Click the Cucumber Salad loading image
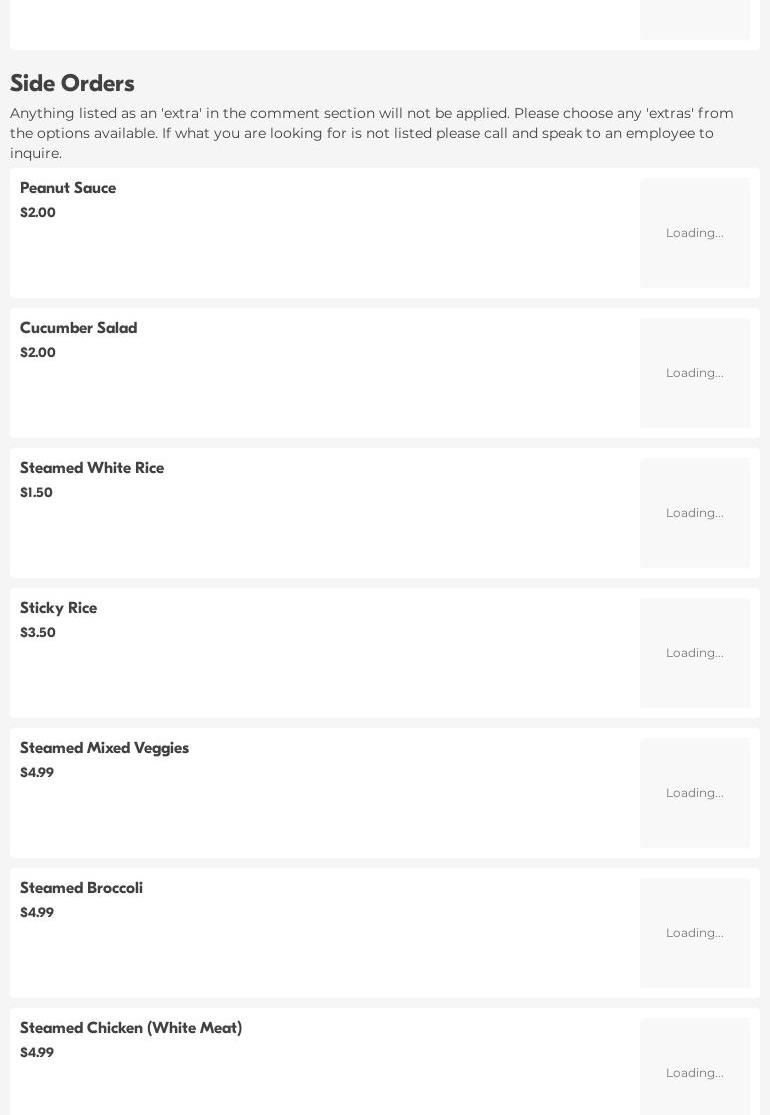This screenshot has height=1115, width=770. point(694,373)
